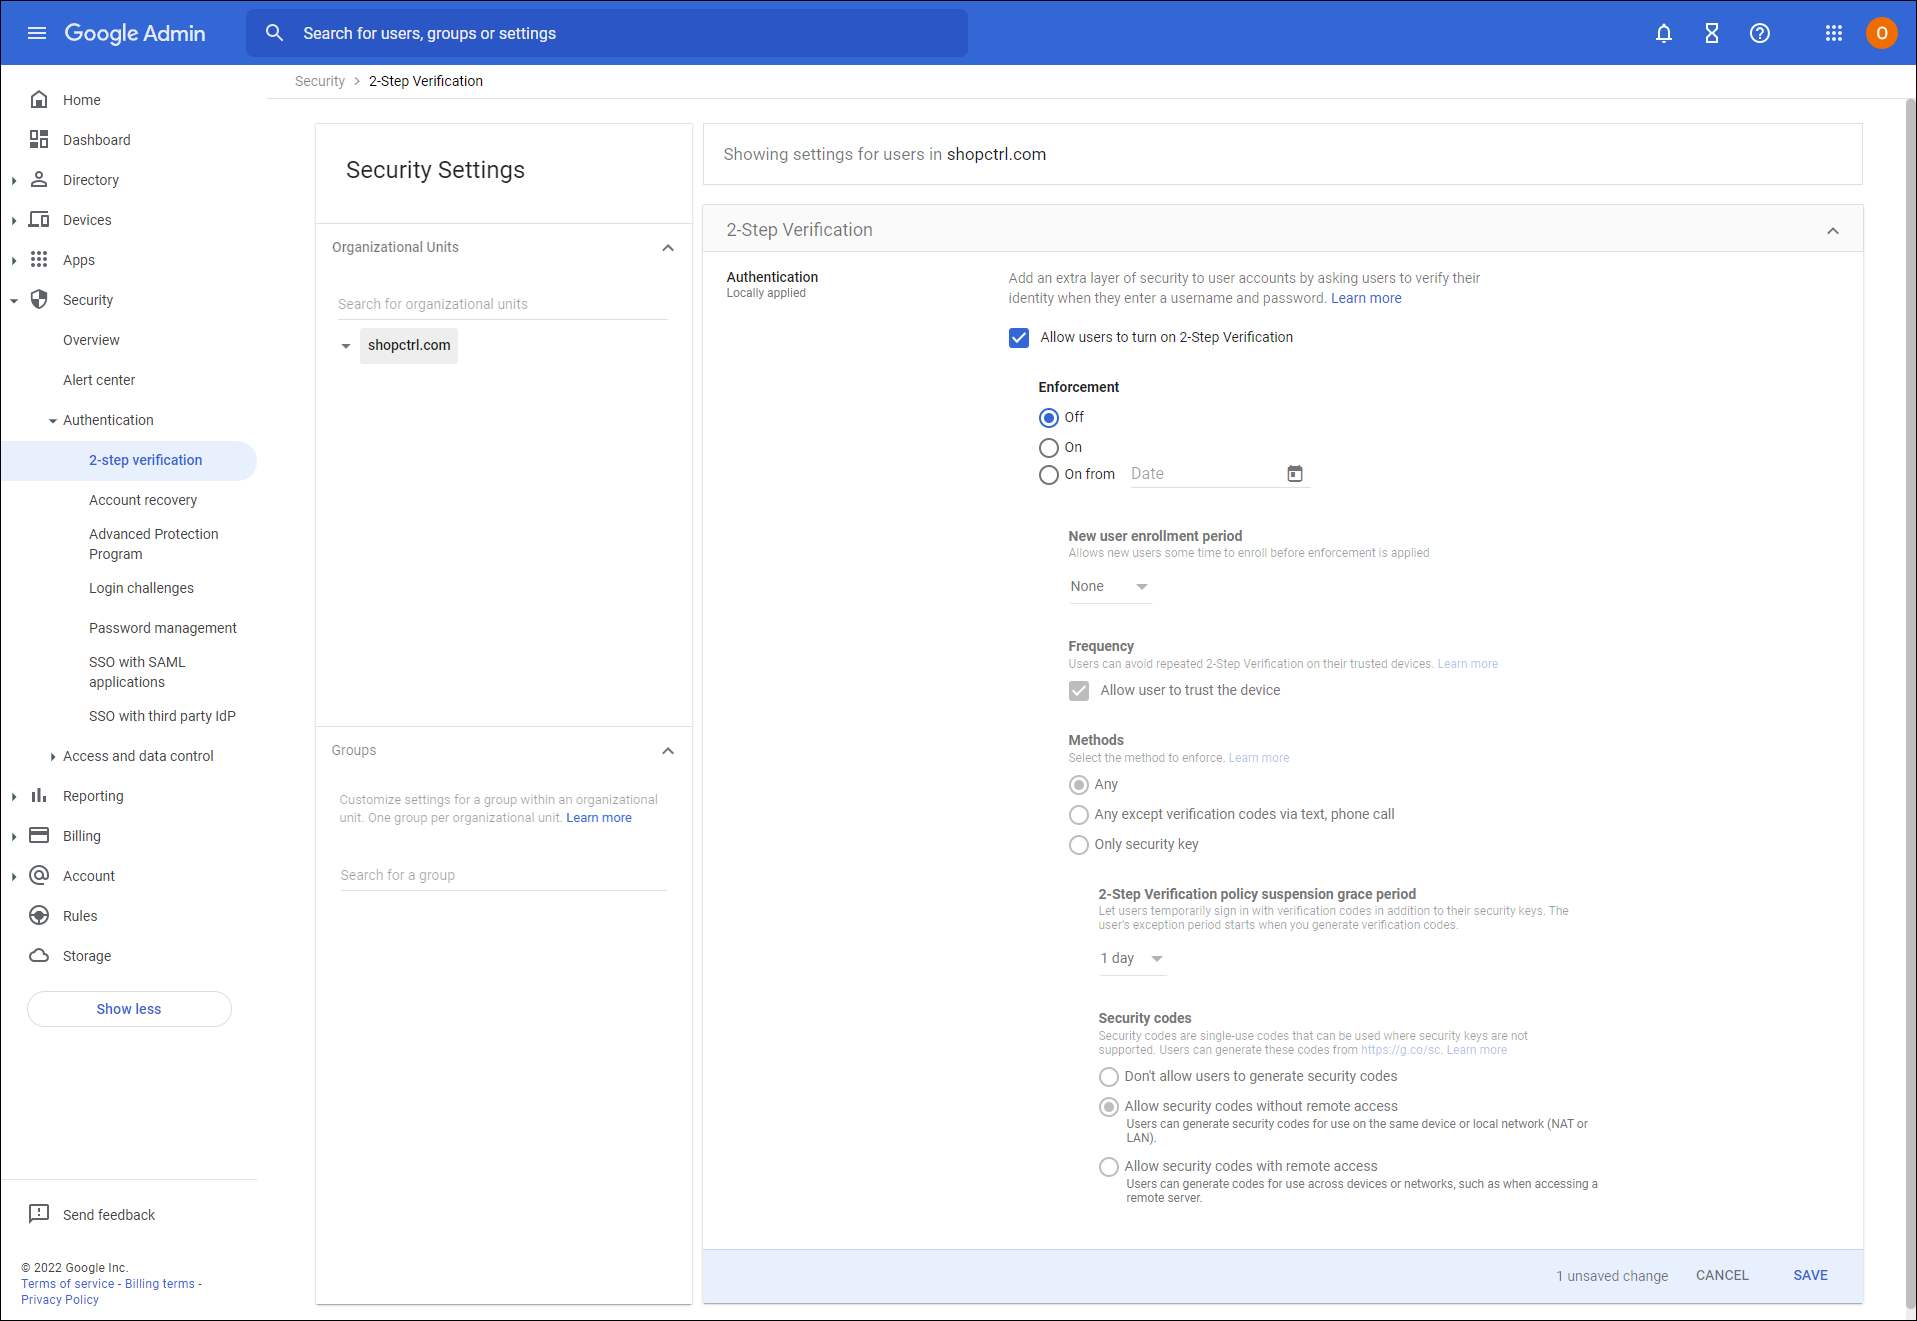The image size is (1917, 1321).
Task: Click the SAVE button
Action: tap(1810, 1275)
